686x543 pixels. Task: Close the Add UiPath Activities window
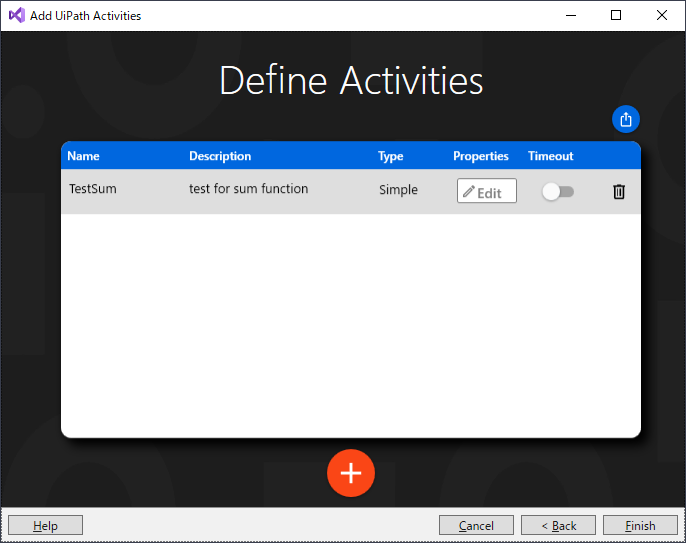coord(662,15)
